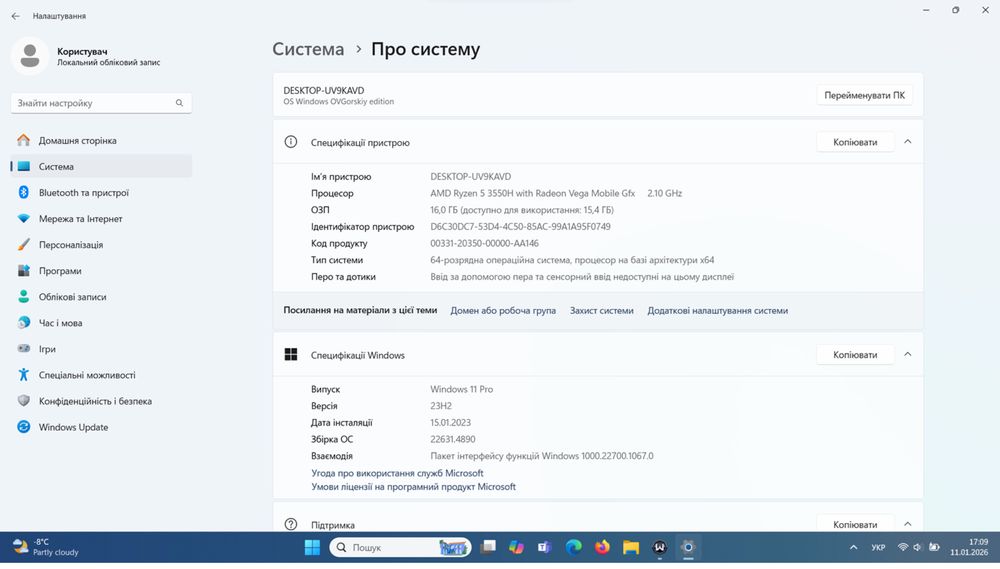
Task: Open Захист системи link
Action: [601, 311]
